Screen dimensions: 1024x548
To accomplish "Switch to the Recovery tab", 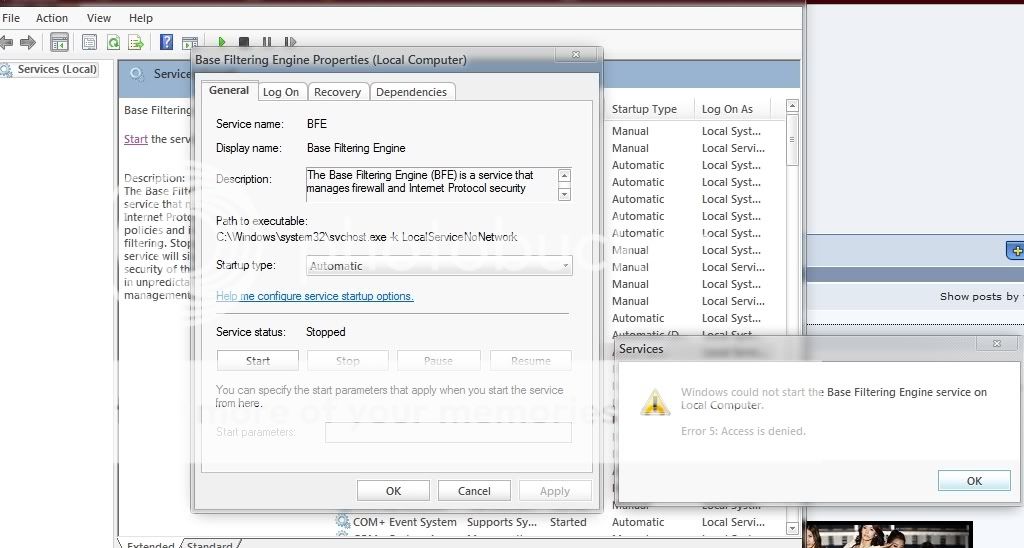I will [x=337, y=92].
